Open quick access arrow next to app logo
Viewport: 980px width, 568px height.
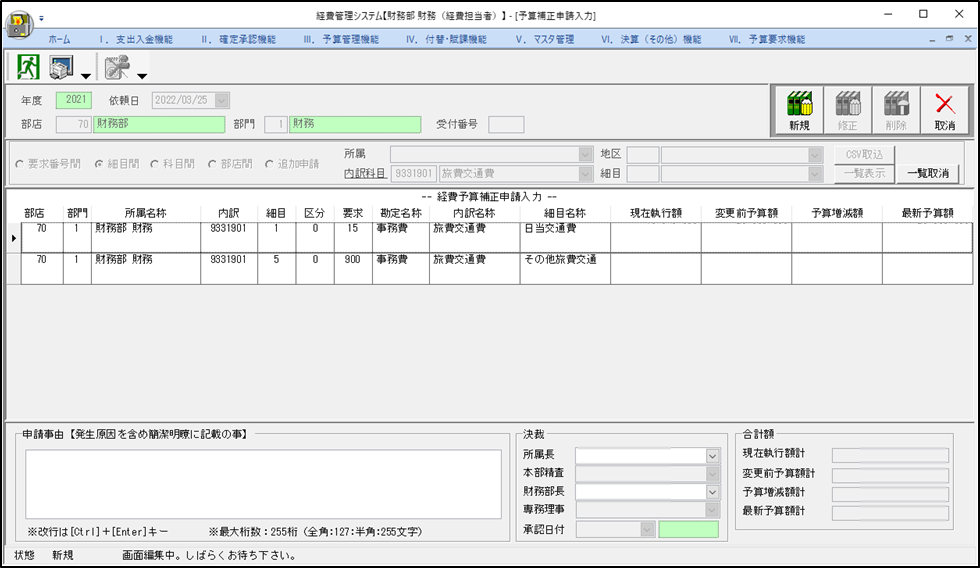pos(41,18)
